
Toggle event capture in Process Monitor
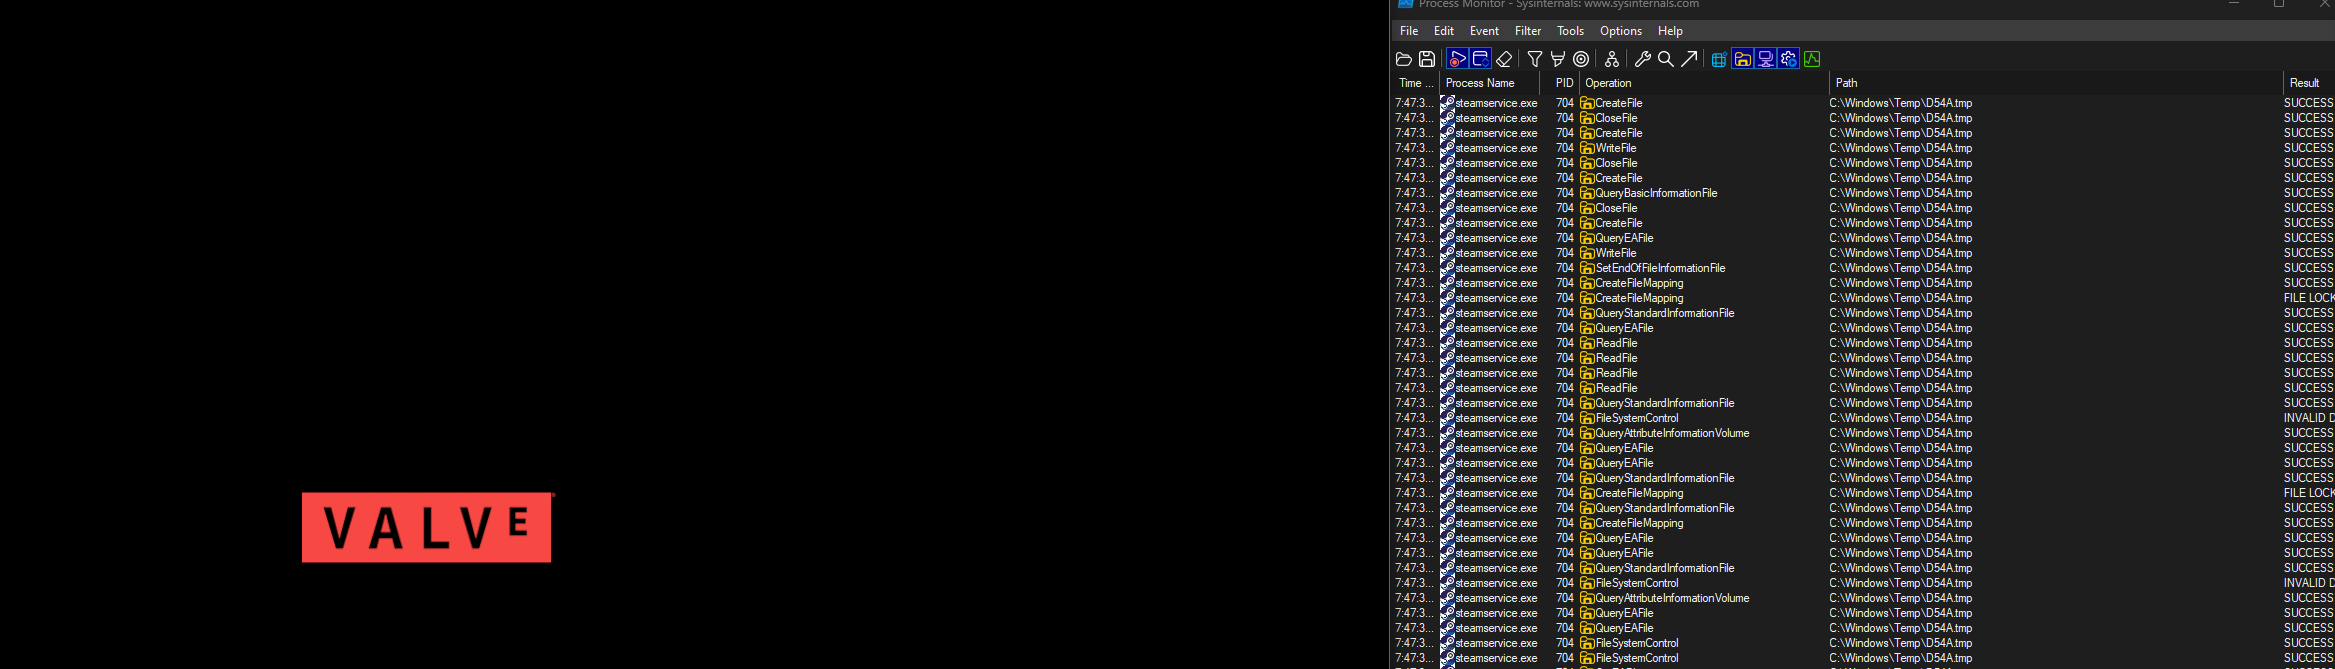pos(1457,59)
